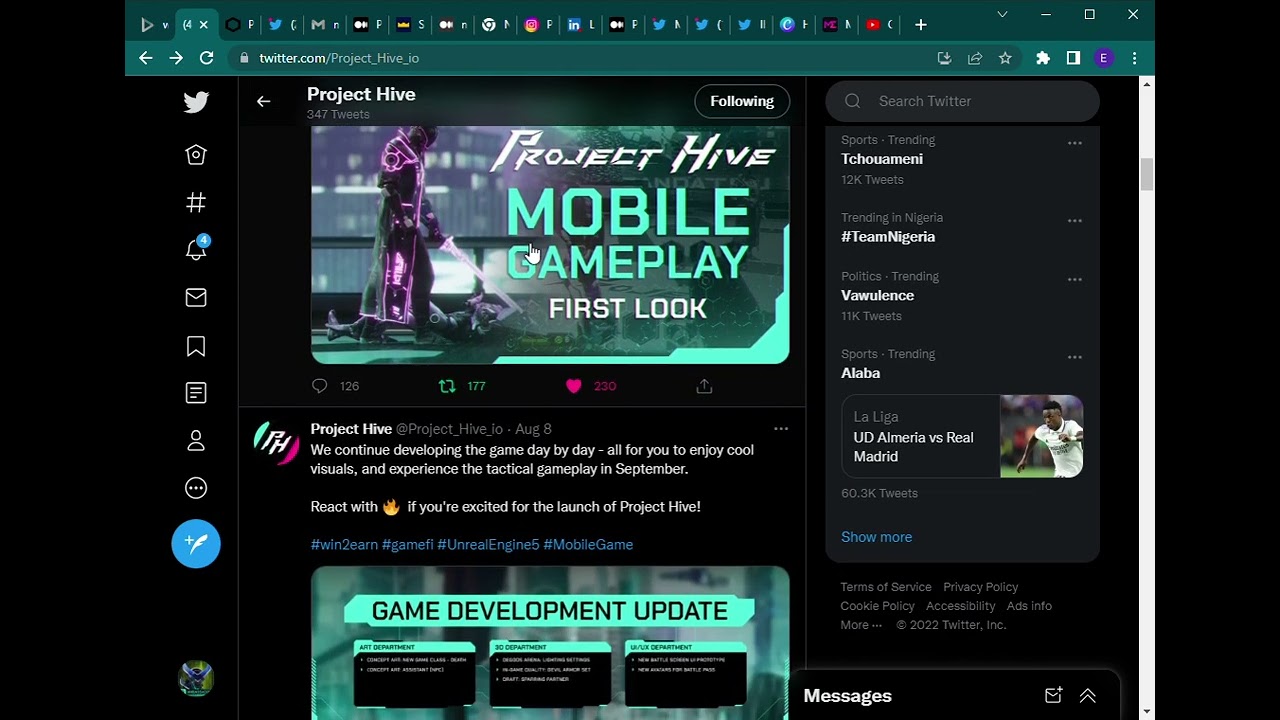Click the page vertical scrollbar thumb

click(x=1147, y=174)
